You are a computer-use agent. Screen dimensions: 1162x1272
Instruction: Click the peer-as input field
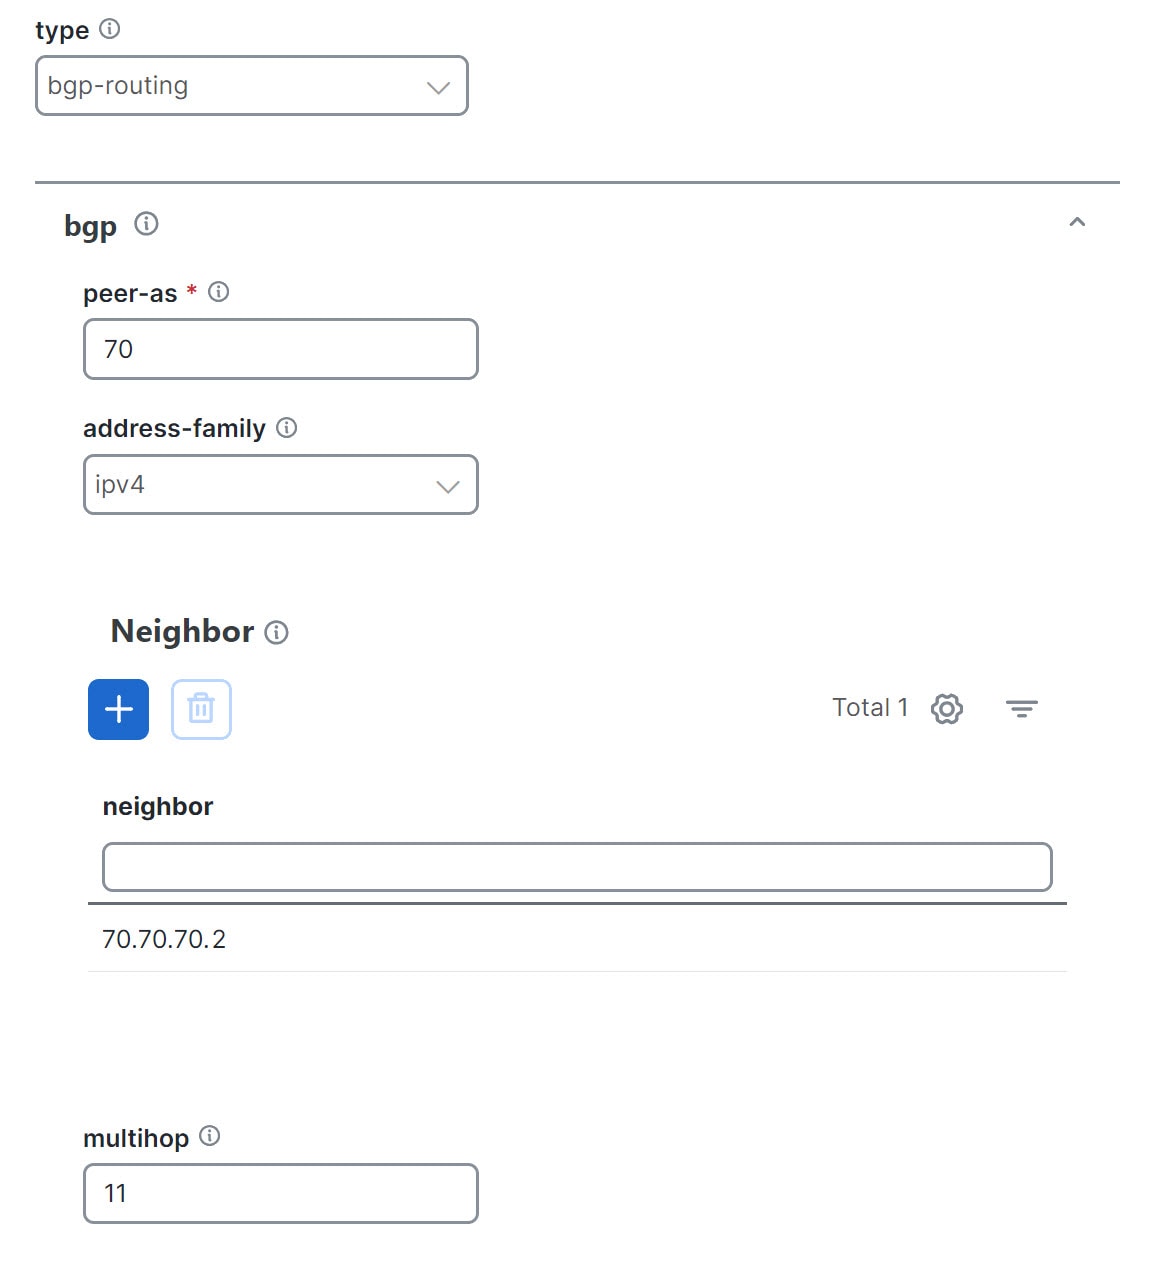[280, 349]
